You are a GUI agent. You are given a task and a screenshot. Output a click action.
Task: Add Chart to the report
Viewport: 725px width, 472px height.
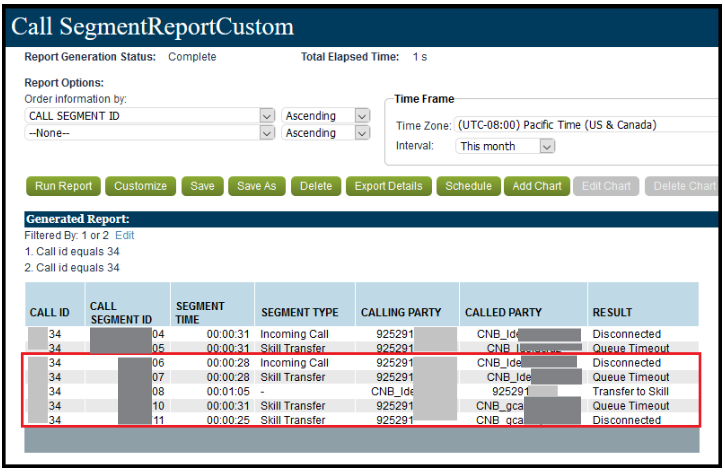(537, 186)
